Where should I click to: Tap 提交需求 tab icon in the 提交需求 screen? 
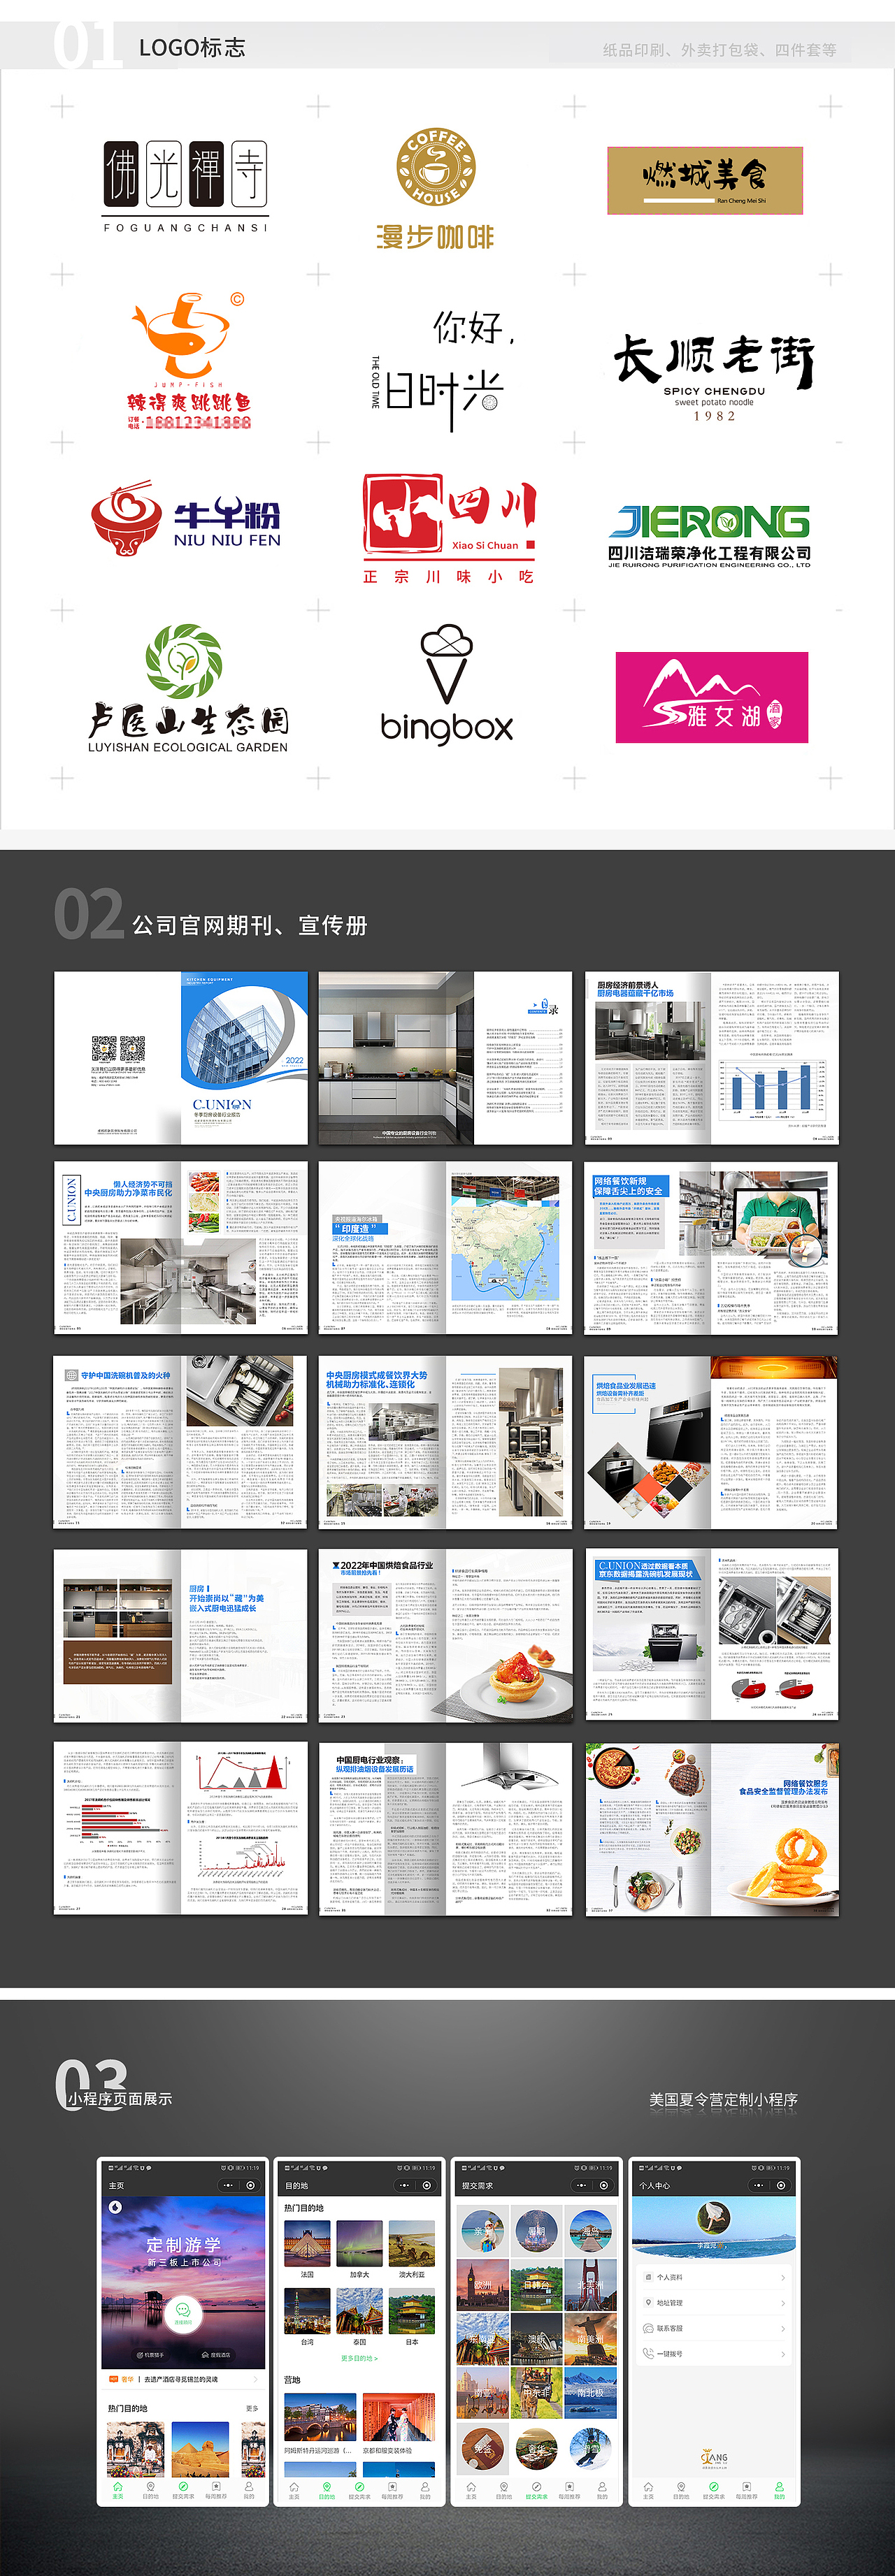coord(536,2486)
